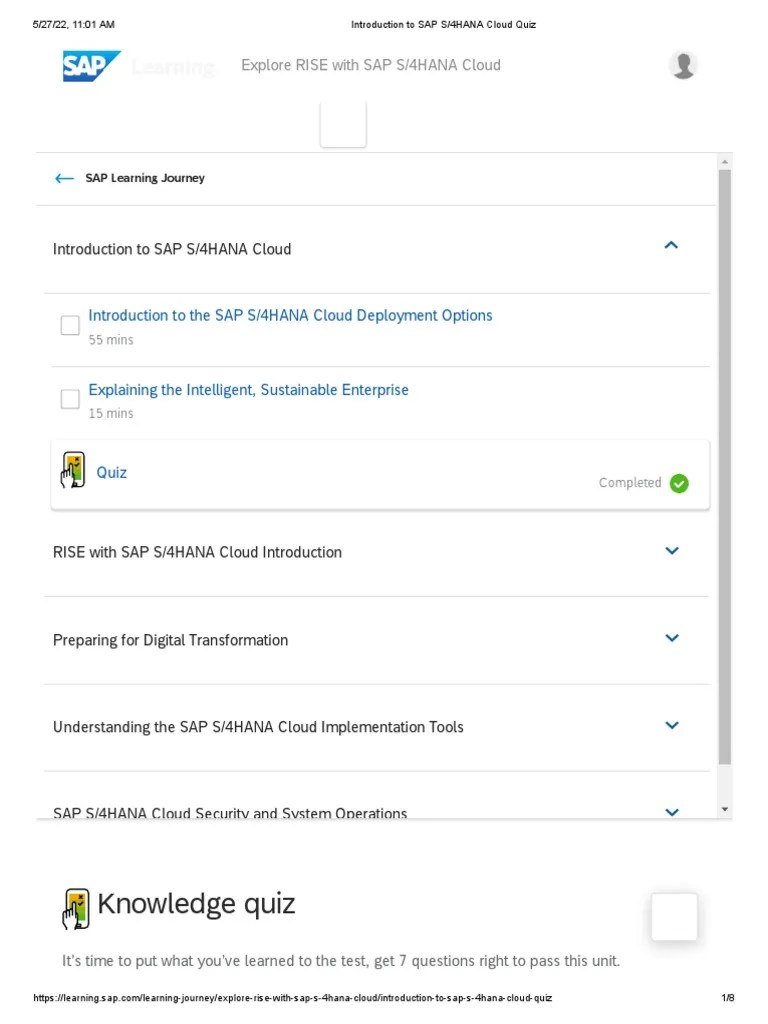
Task: Click the vertical scrollbar thumb
Action: pyautogui.click(x=724, y=467)
